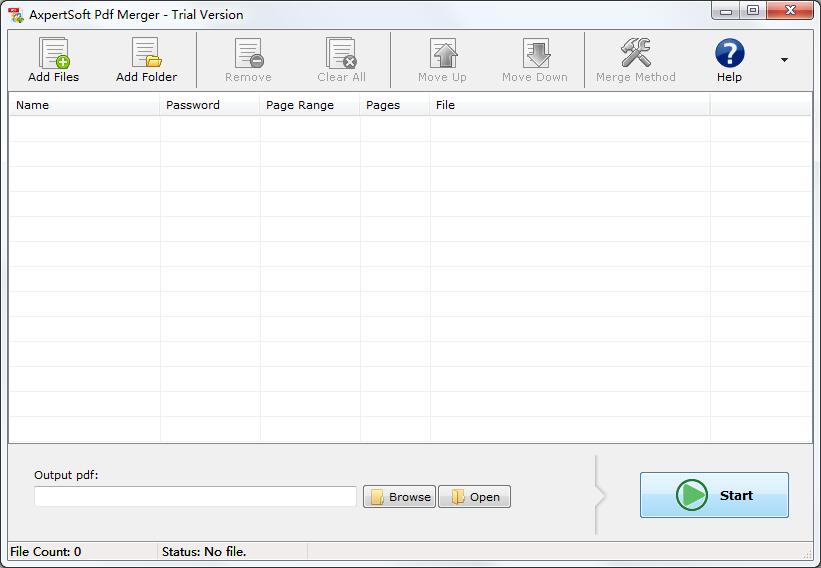Click the File column header

pyautogui.click(x=570, y=105)
